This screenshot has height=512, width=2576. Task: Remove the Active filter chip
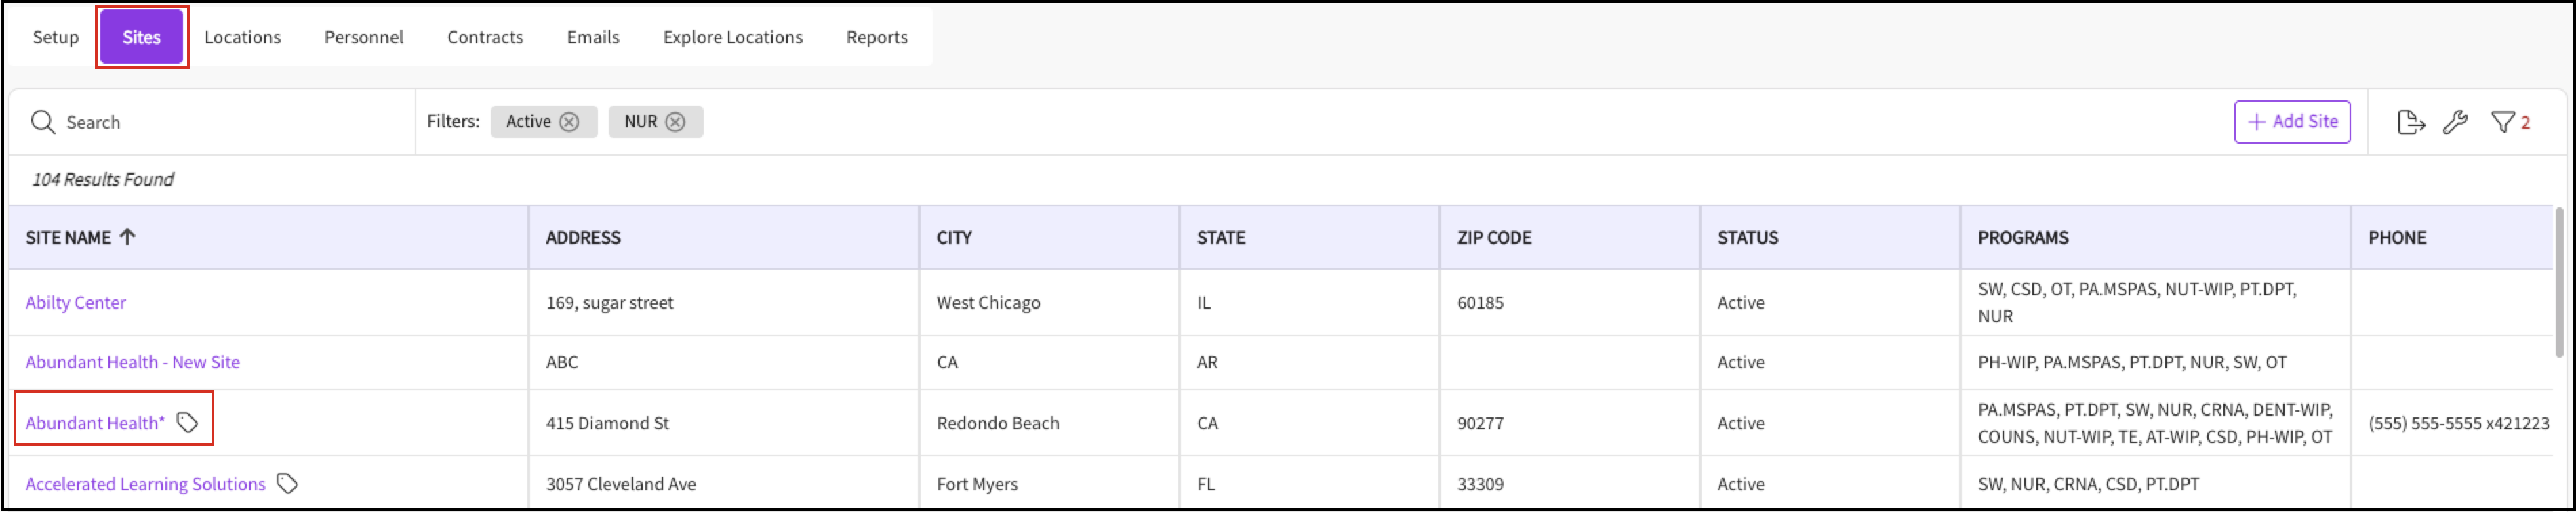point(569,122)
